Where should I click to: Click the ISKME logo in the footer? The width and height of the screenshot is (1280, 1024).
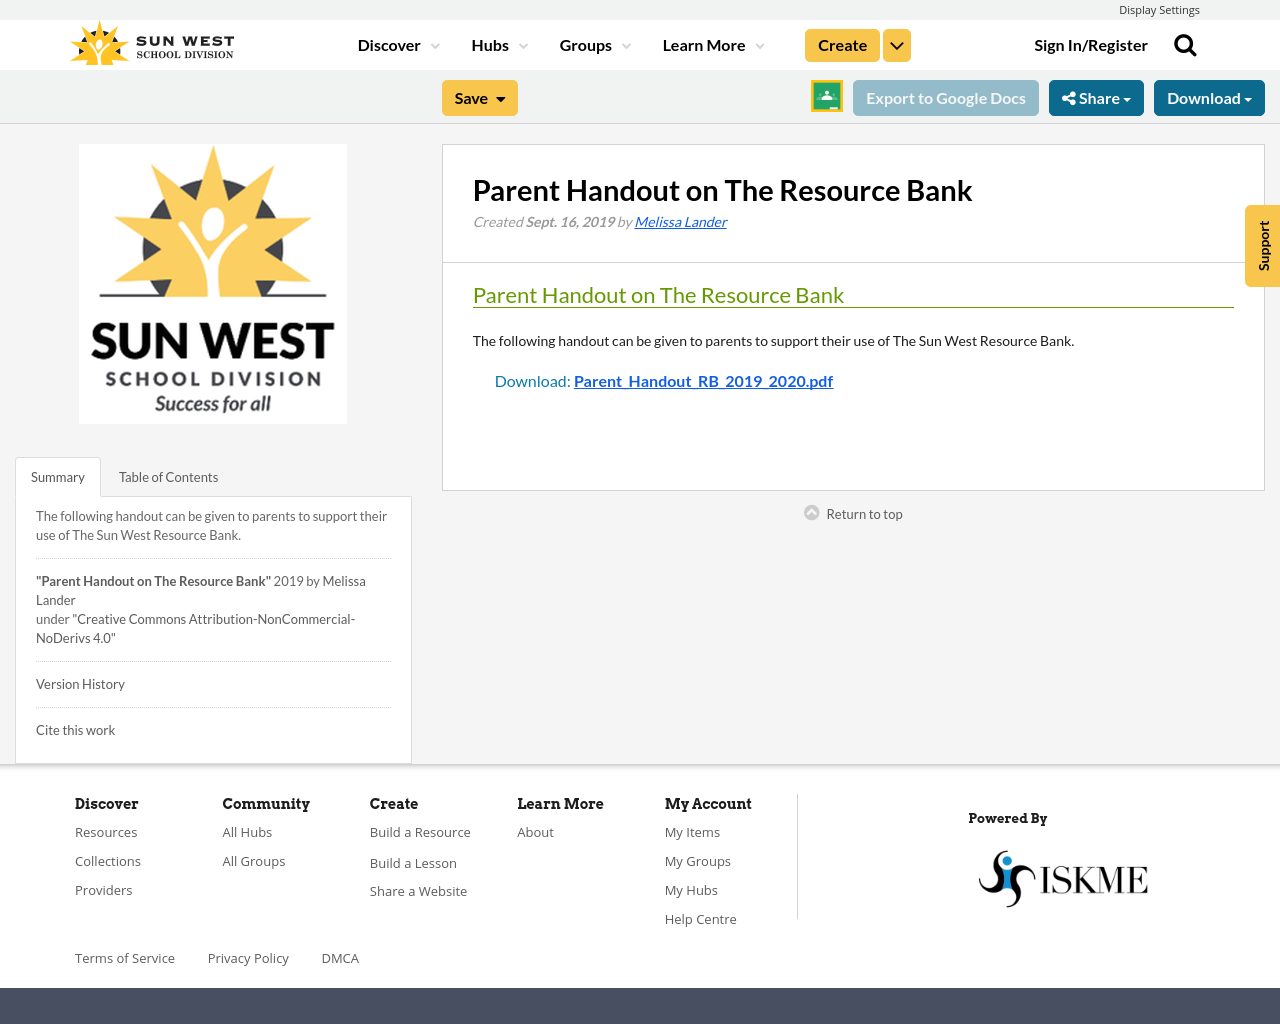pyautogui.click(x=1063, y=876)
